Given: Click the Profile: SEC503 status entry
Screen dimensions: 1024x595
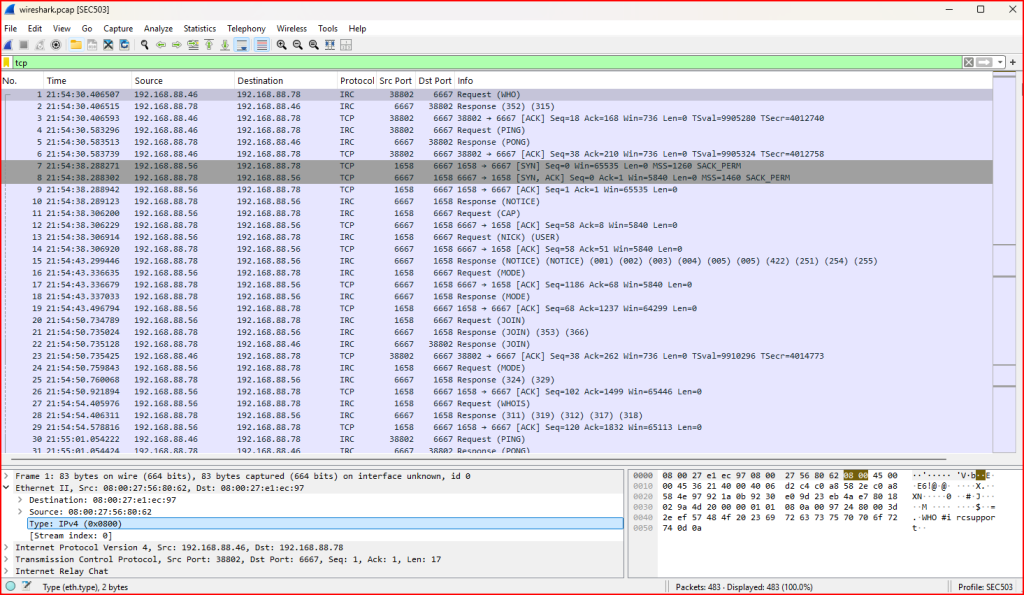Looking at the screenshot, I should pos(985,587).
